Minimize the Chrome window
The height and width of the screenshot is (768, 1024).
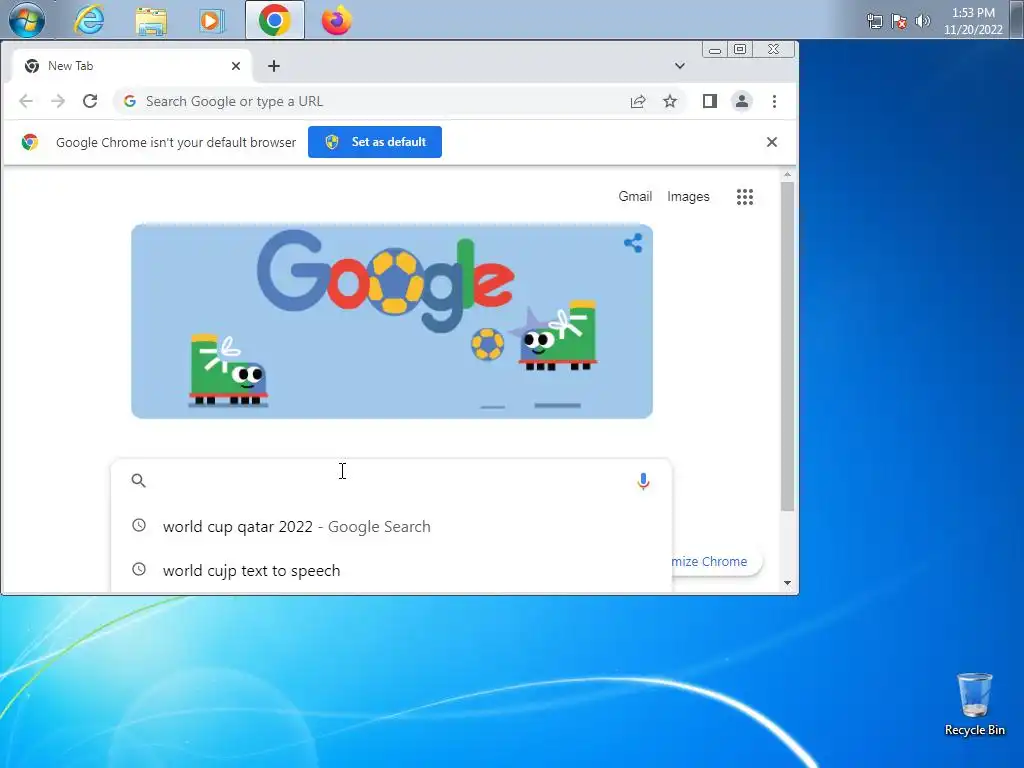[x=715, y=50]
